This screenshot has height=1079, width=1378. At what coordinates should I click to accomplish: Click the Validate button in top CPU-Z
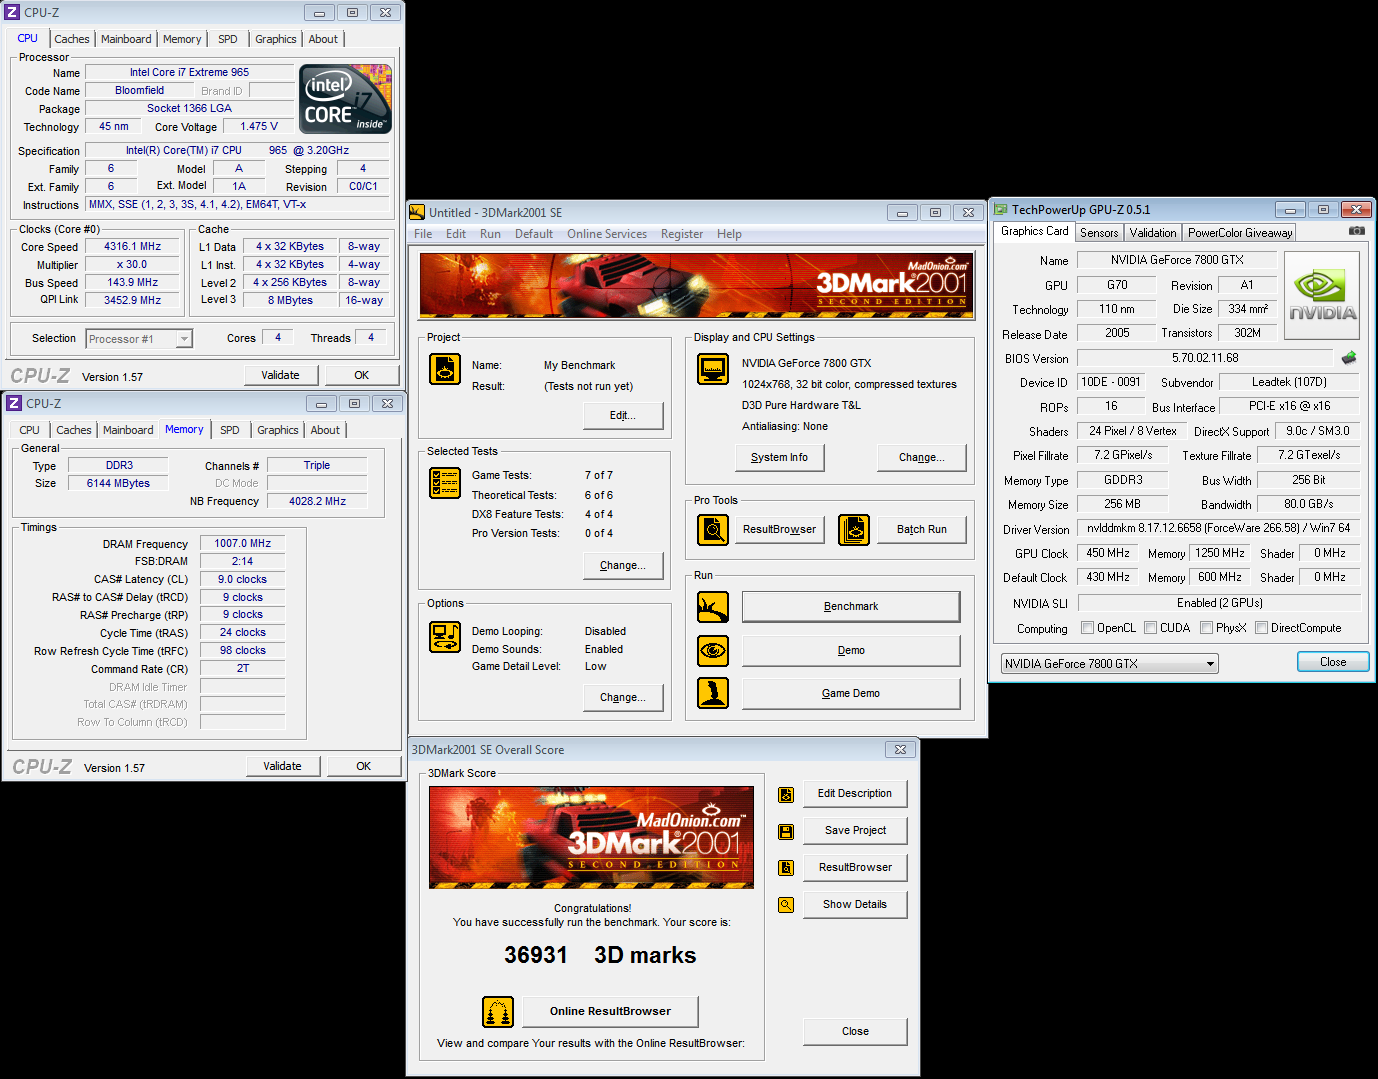(x=281, y=375)
